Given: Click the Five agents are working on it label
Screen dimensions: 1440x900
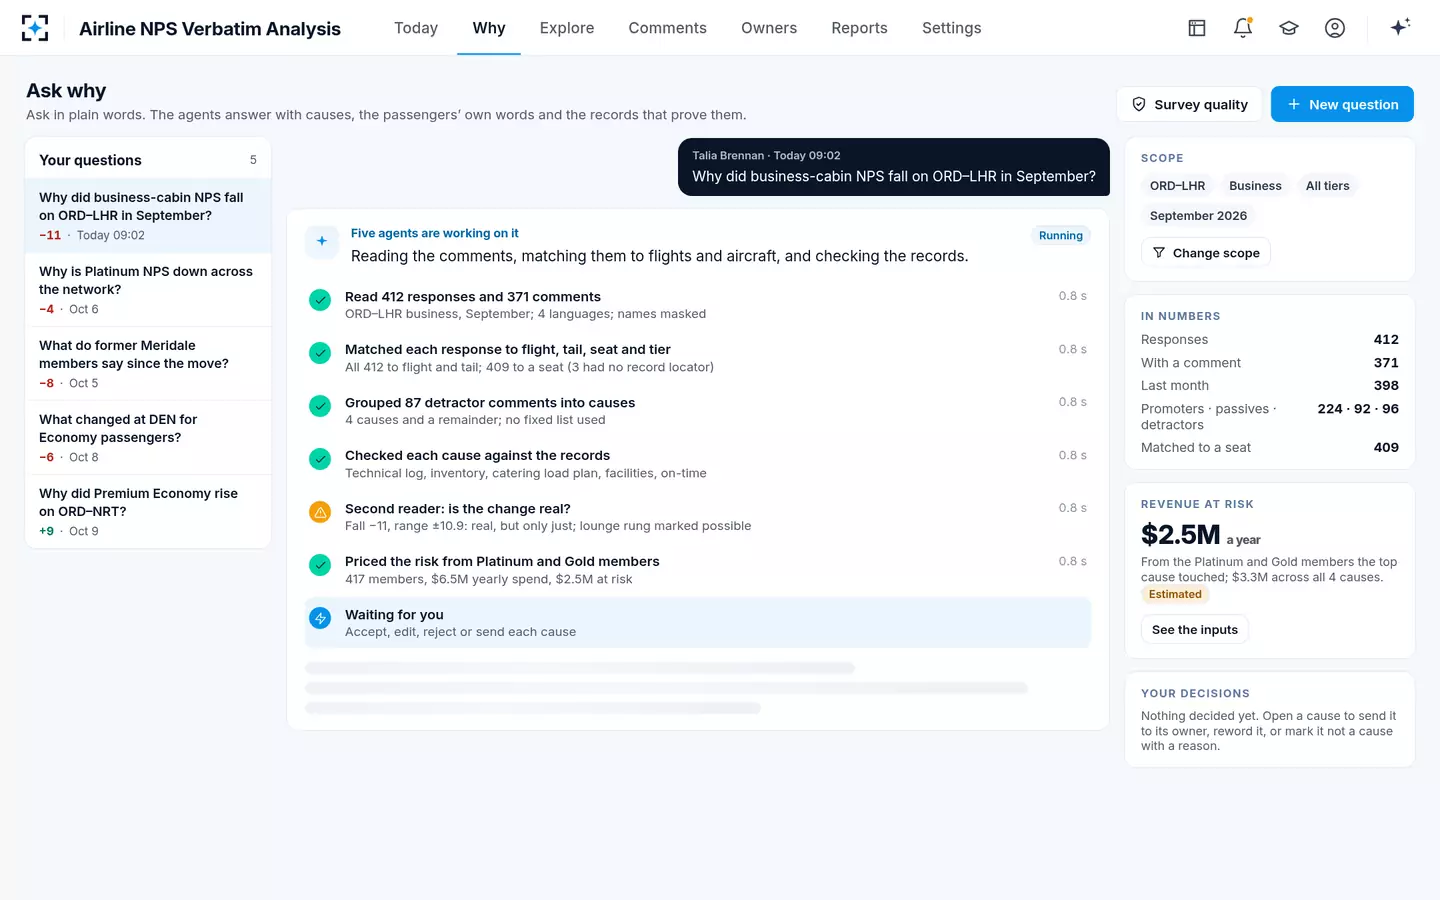Looking at the screenshot, I should click(434, 233).
